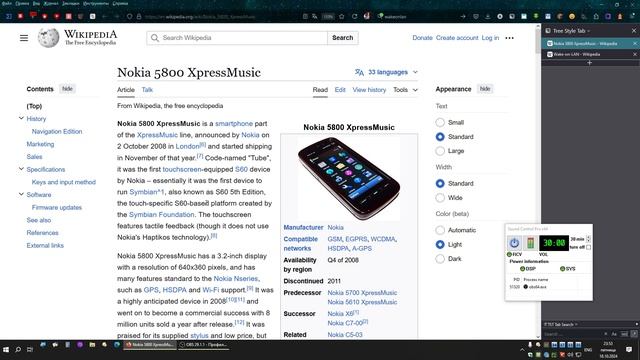This screenshot has height=360, width=640.
Task: Select the Read tab
Action: (320, 90)
